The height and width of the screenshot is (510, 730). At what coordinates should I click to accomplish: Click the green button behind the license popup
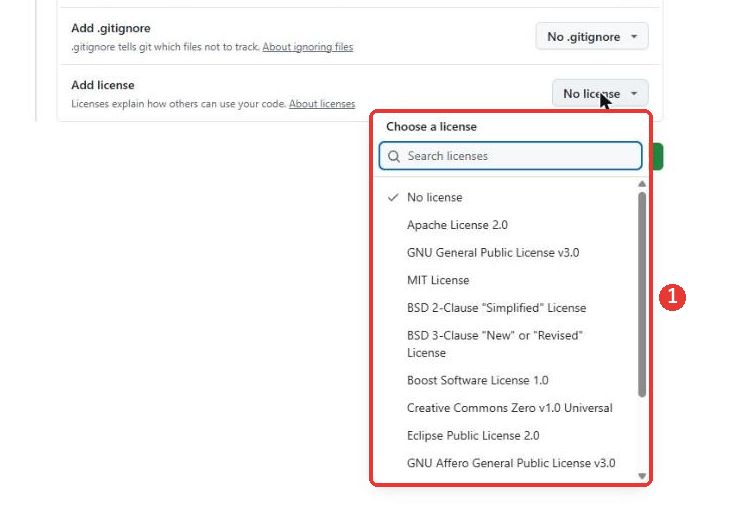657,156
